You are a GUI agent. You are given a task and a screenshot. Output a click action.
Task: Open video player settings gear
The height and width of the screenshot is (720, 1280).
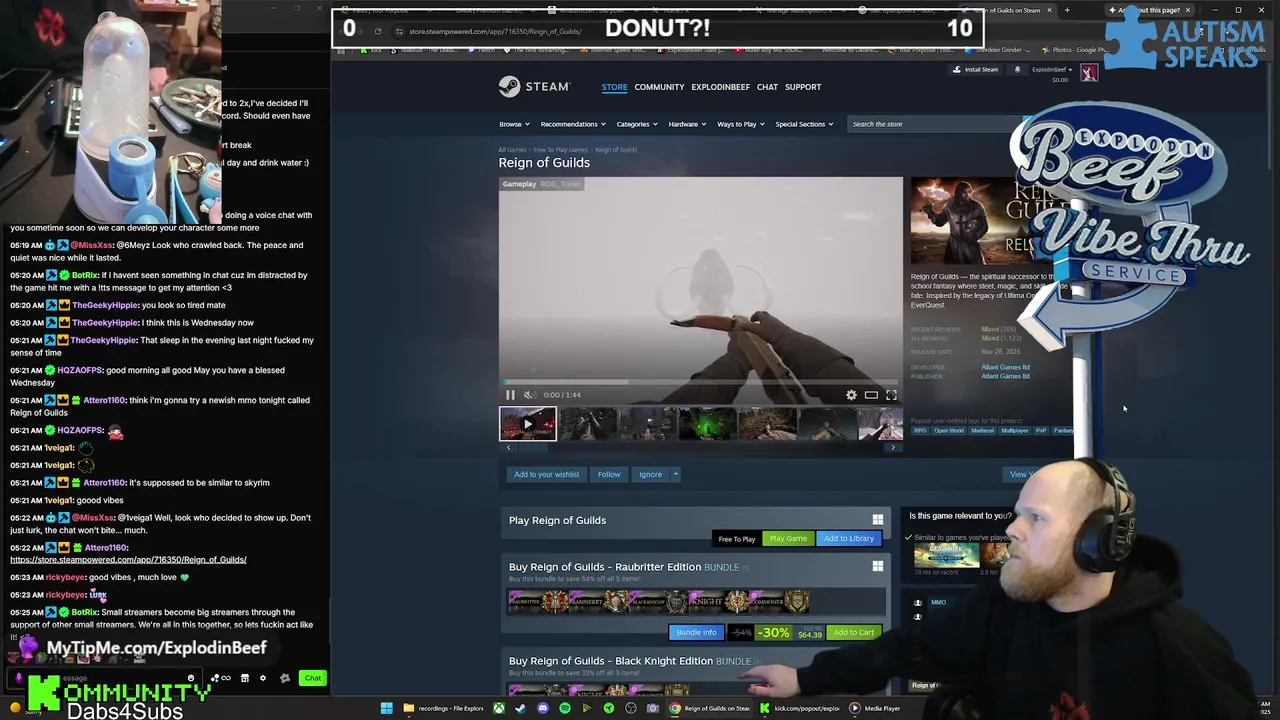tap(851, 395)
